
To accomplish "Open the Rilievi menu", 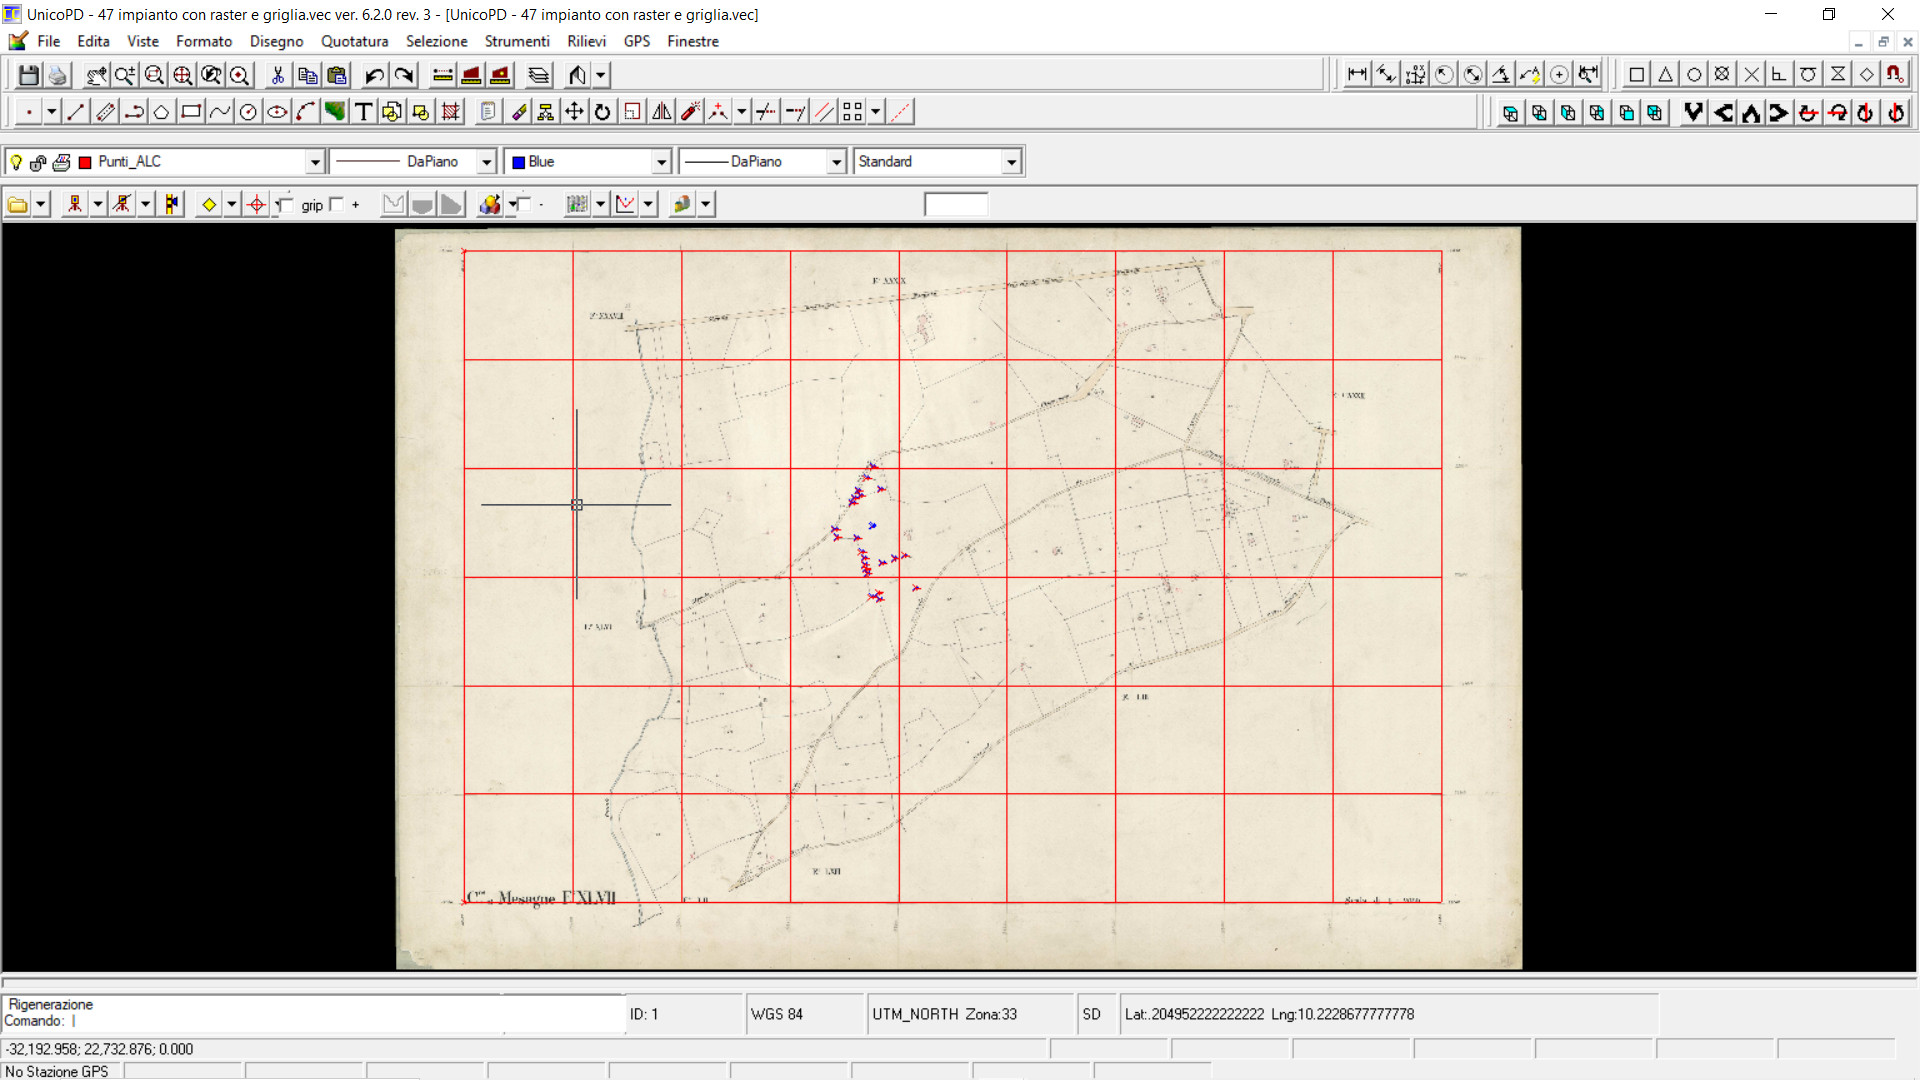I will click(x=586, y=41).
